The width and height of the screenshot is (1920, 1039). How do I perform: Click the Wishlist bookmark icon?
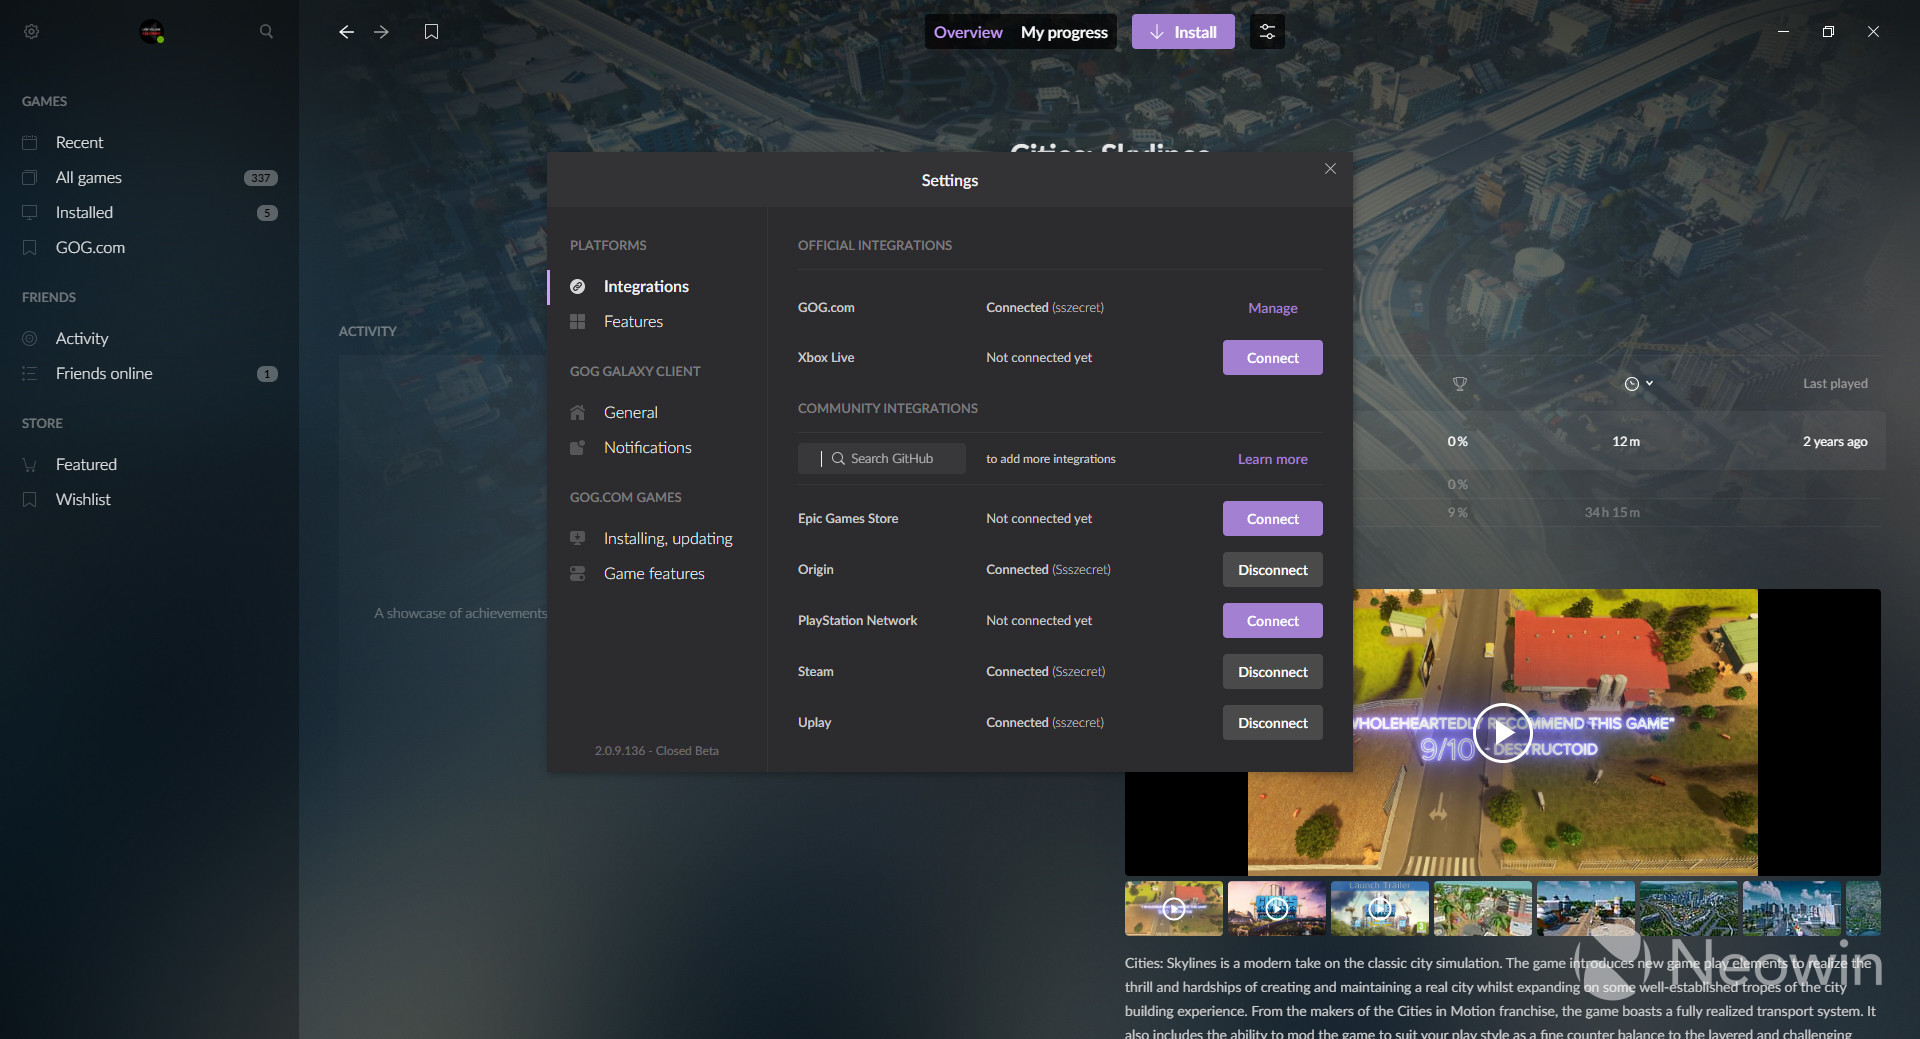tap(30, 499)
